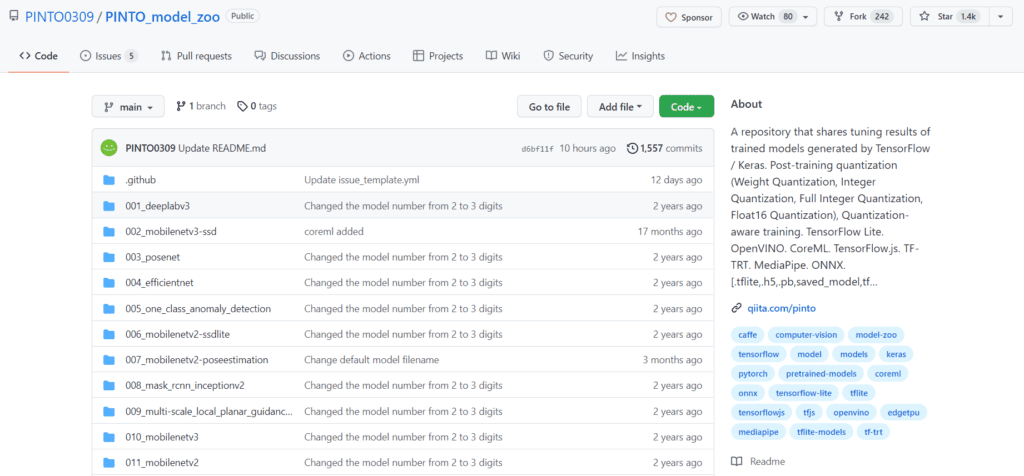1024x476 pixels.
Task: Click folder icon for 003_posenet
Action: 109,257
